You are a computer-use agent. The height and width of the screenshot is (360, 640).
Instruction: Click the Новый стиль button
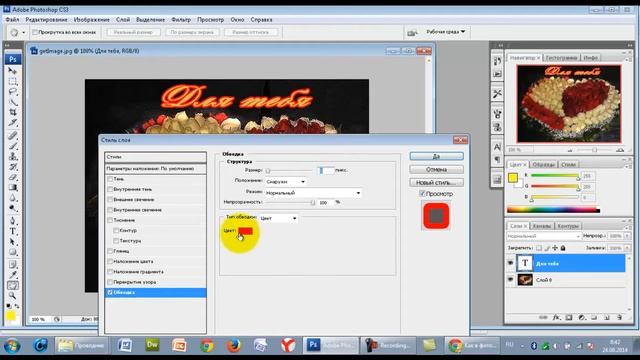click(436, 182)
